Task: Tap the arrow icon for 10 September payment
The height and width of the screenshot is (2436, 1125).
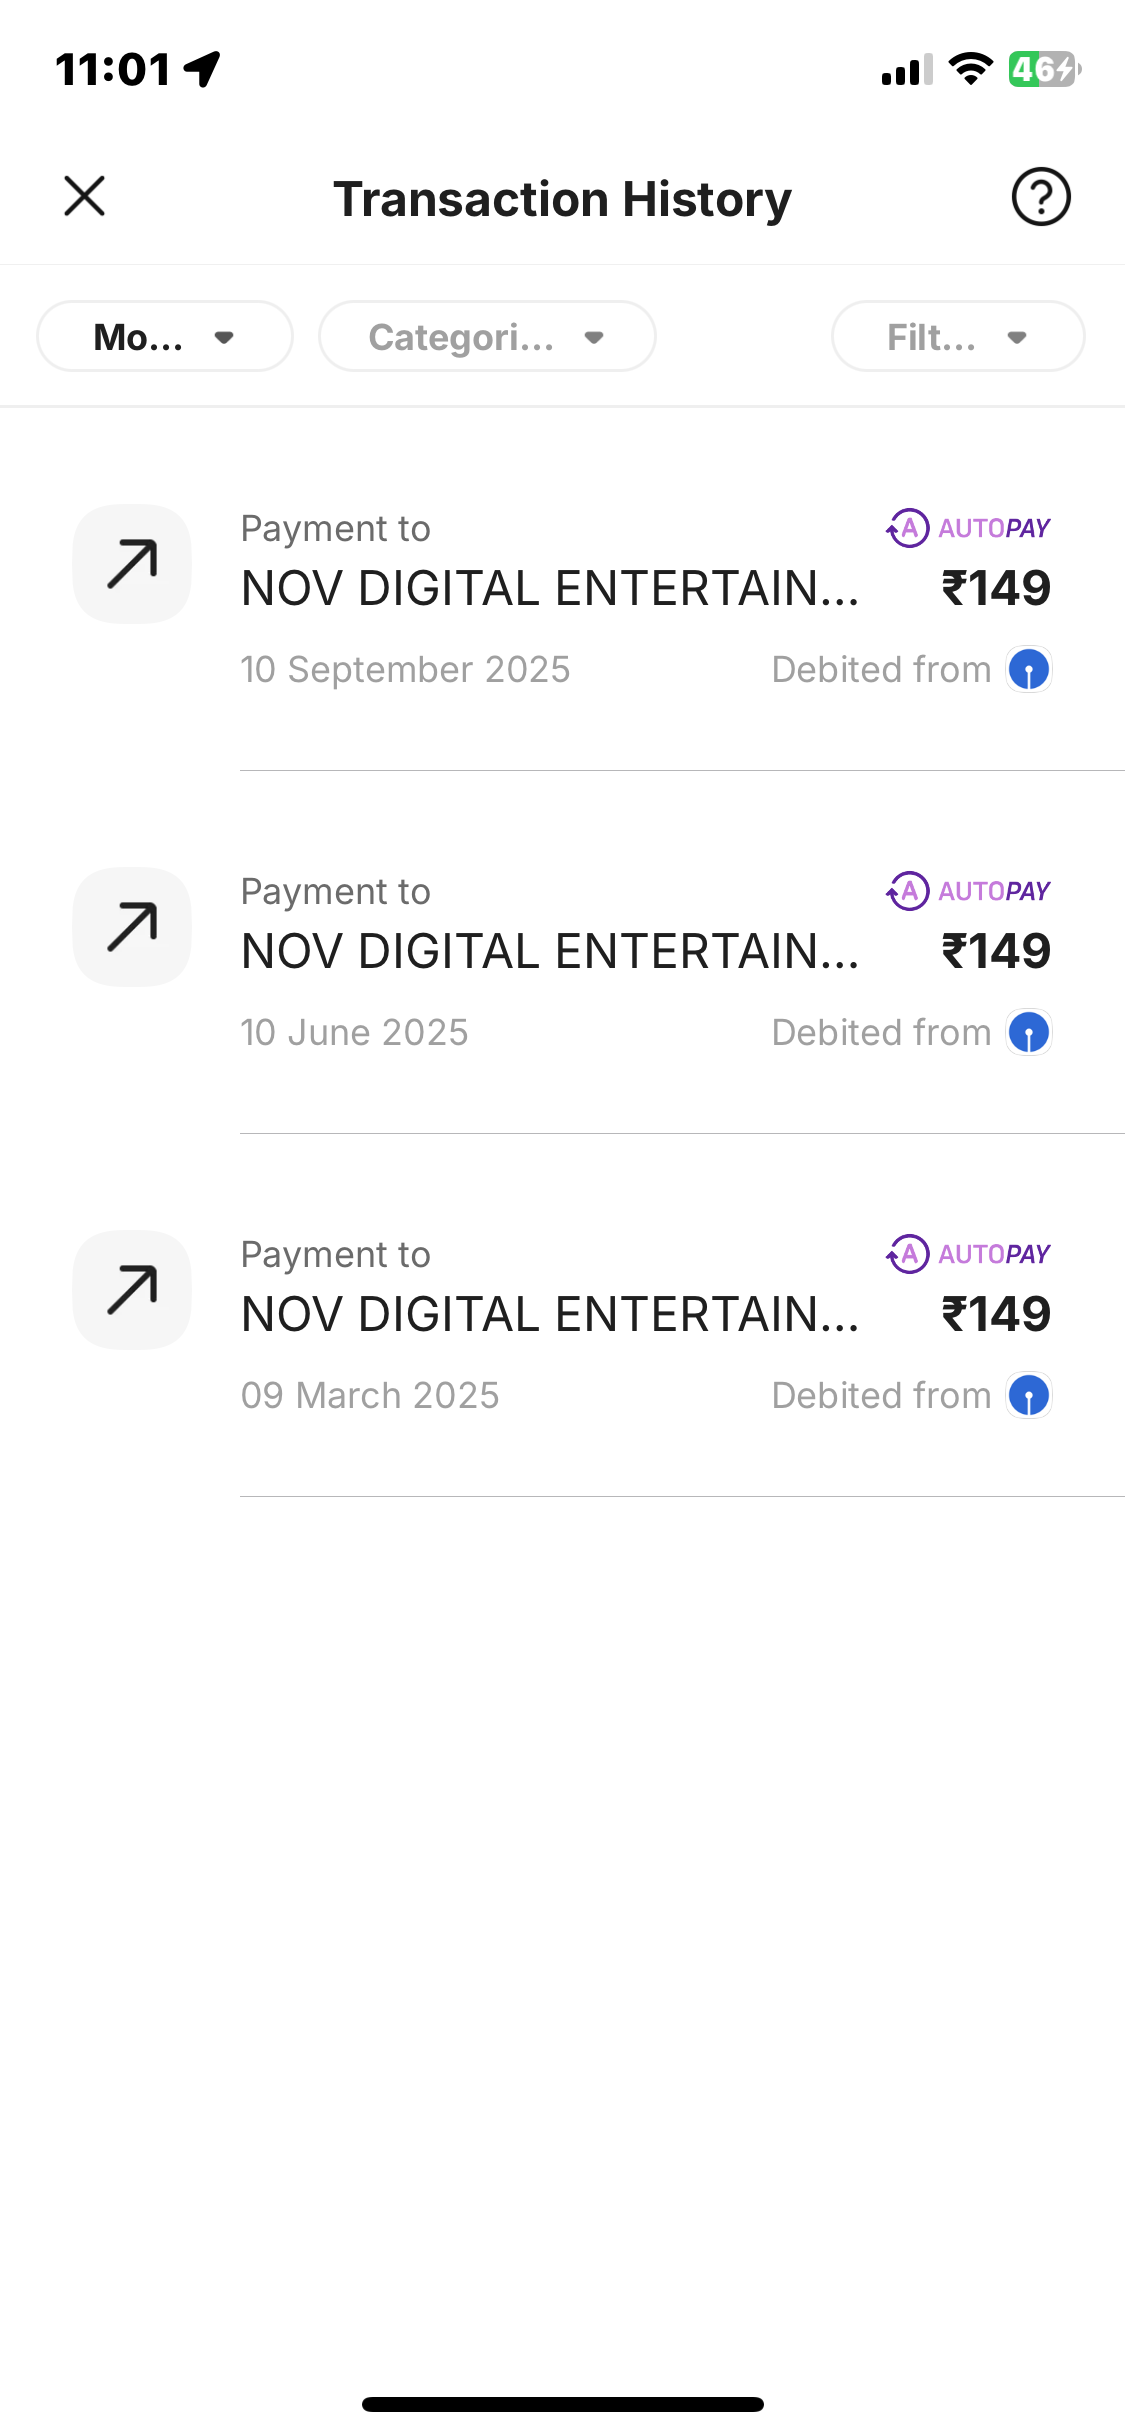Action: [132, 564]
